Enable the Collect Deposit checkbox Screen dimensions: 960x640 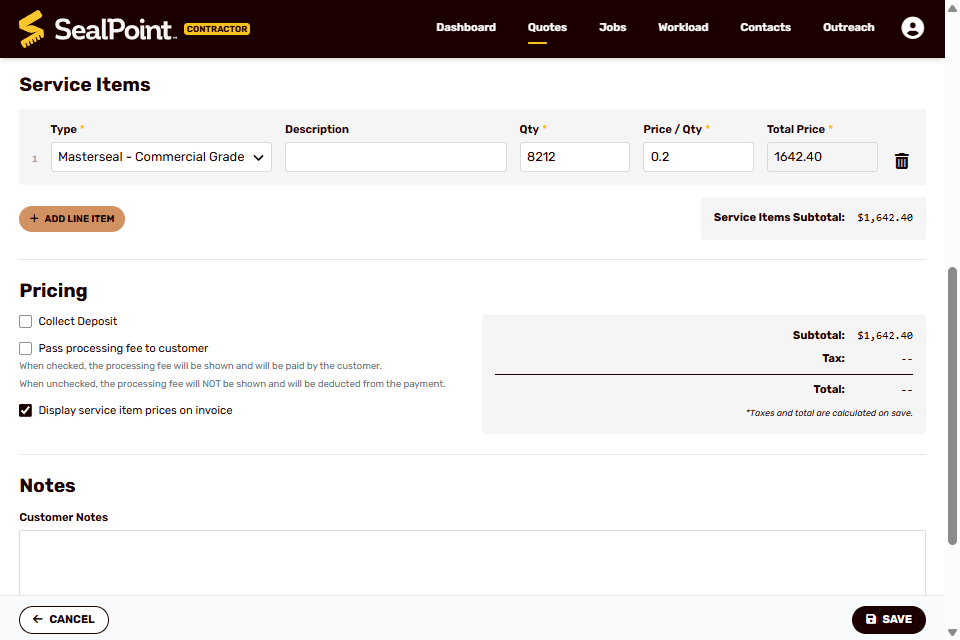[x=25, y=322]
